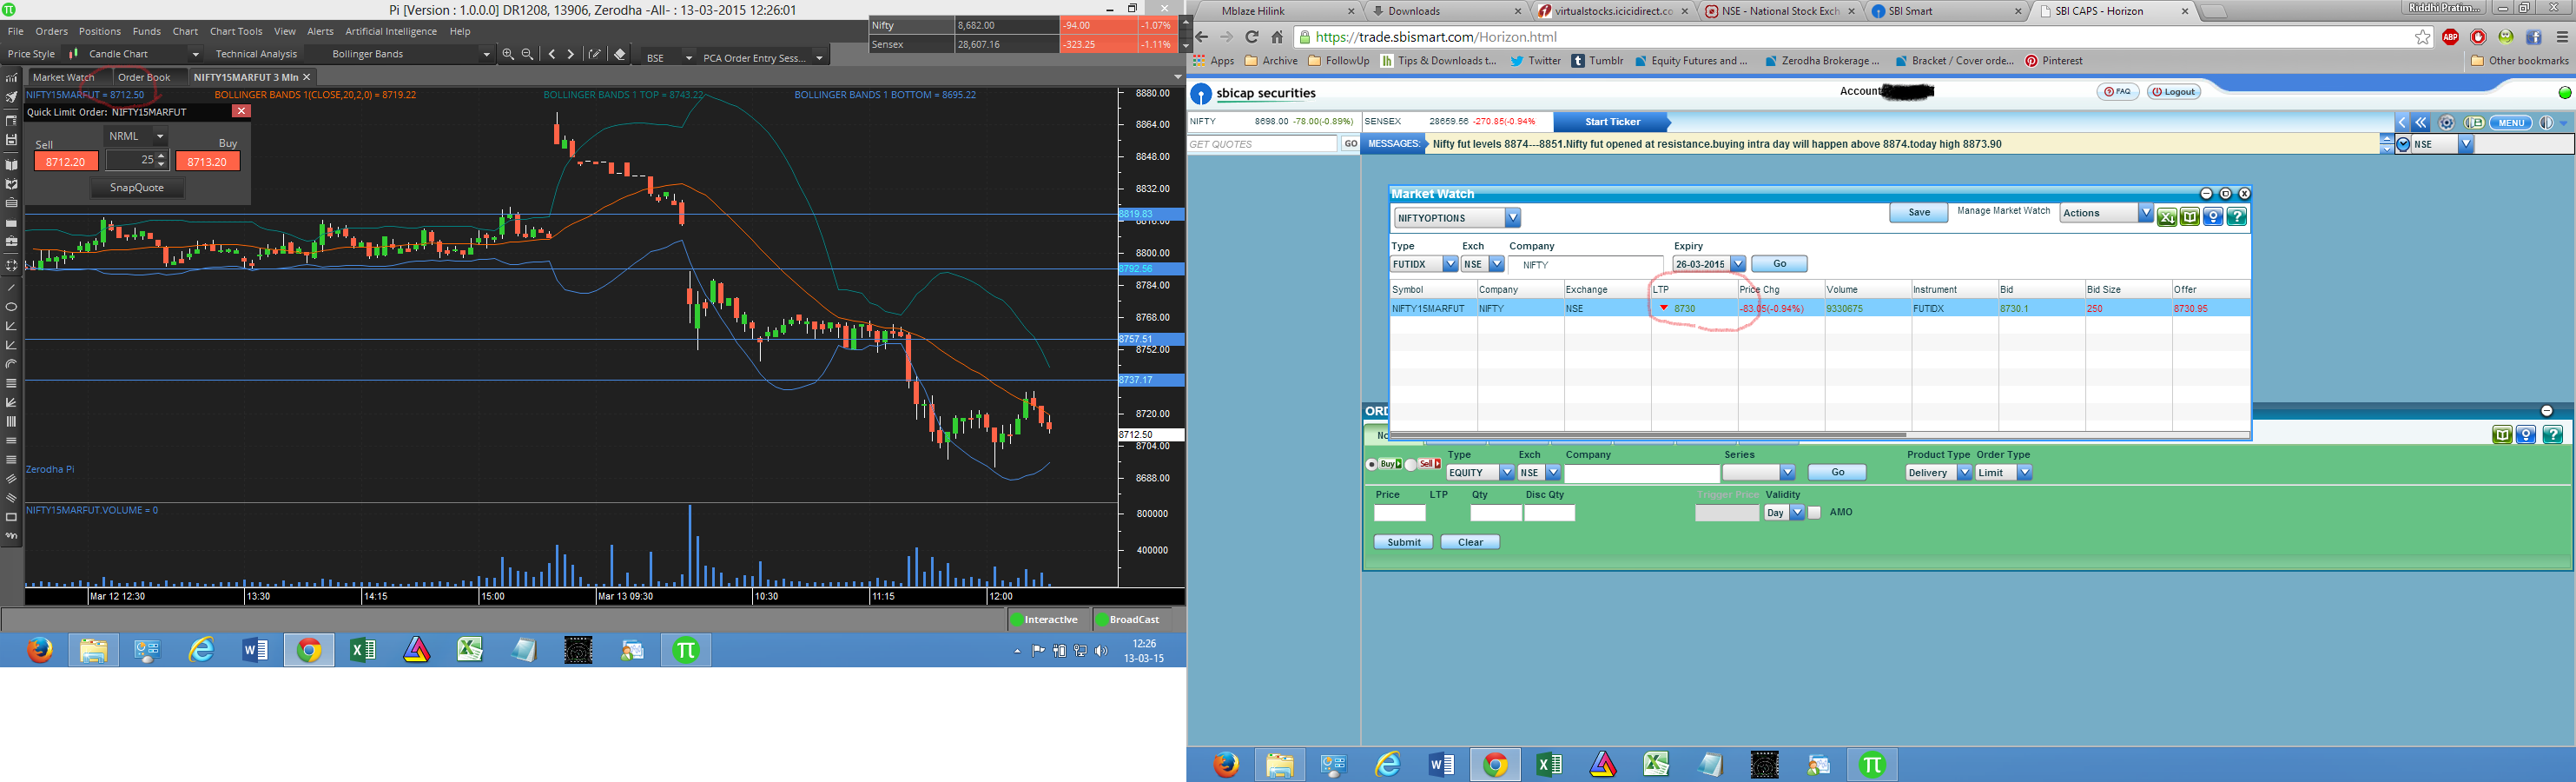Select the Sell radio button

point(1411,464)
